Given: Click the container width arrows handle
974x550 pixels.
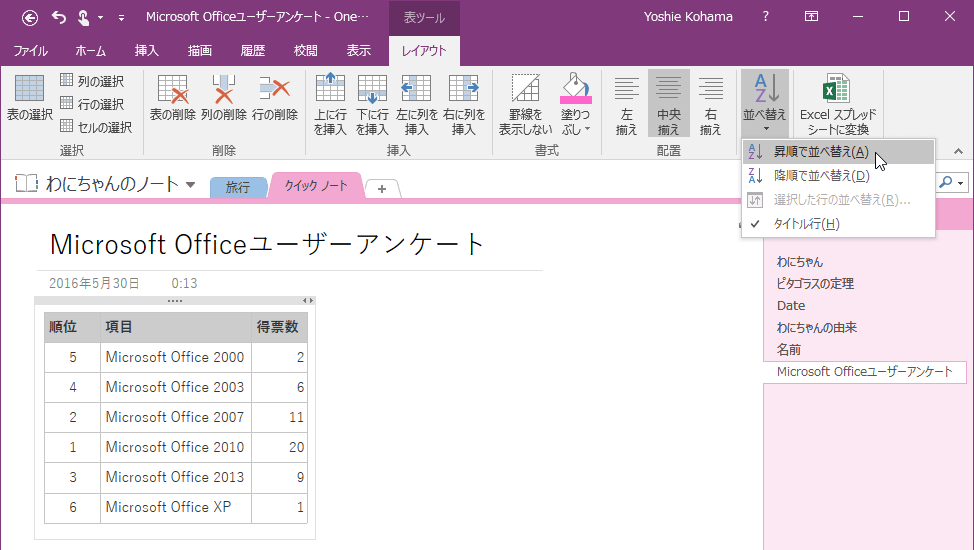Looking at the screenshot, I should (308, 301).
